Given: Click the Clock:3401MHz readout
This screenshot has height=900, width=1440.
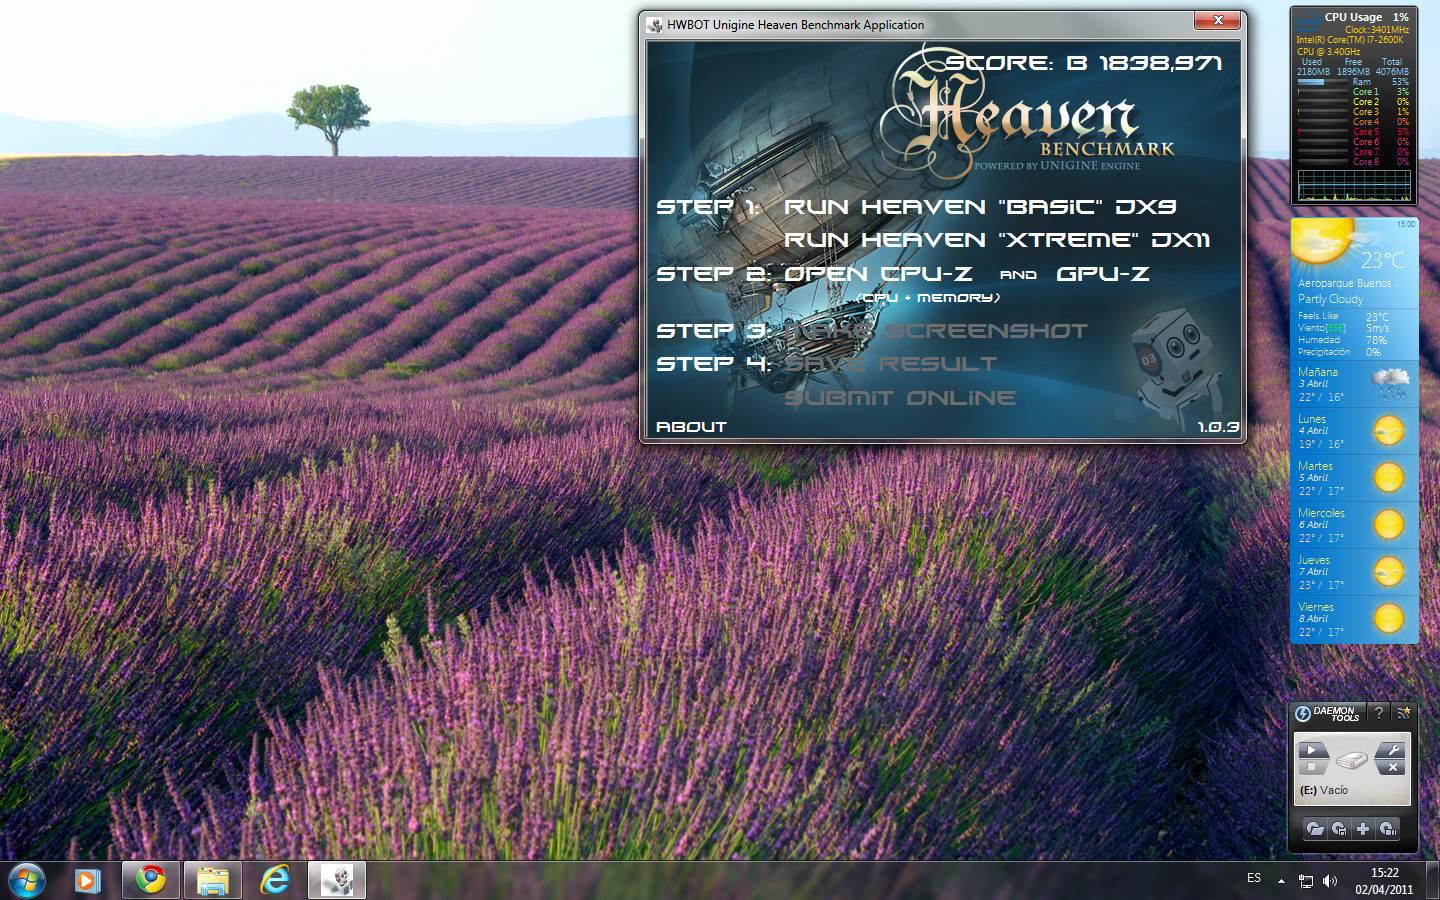Looking at the screenshot, I should [1376, 29].
